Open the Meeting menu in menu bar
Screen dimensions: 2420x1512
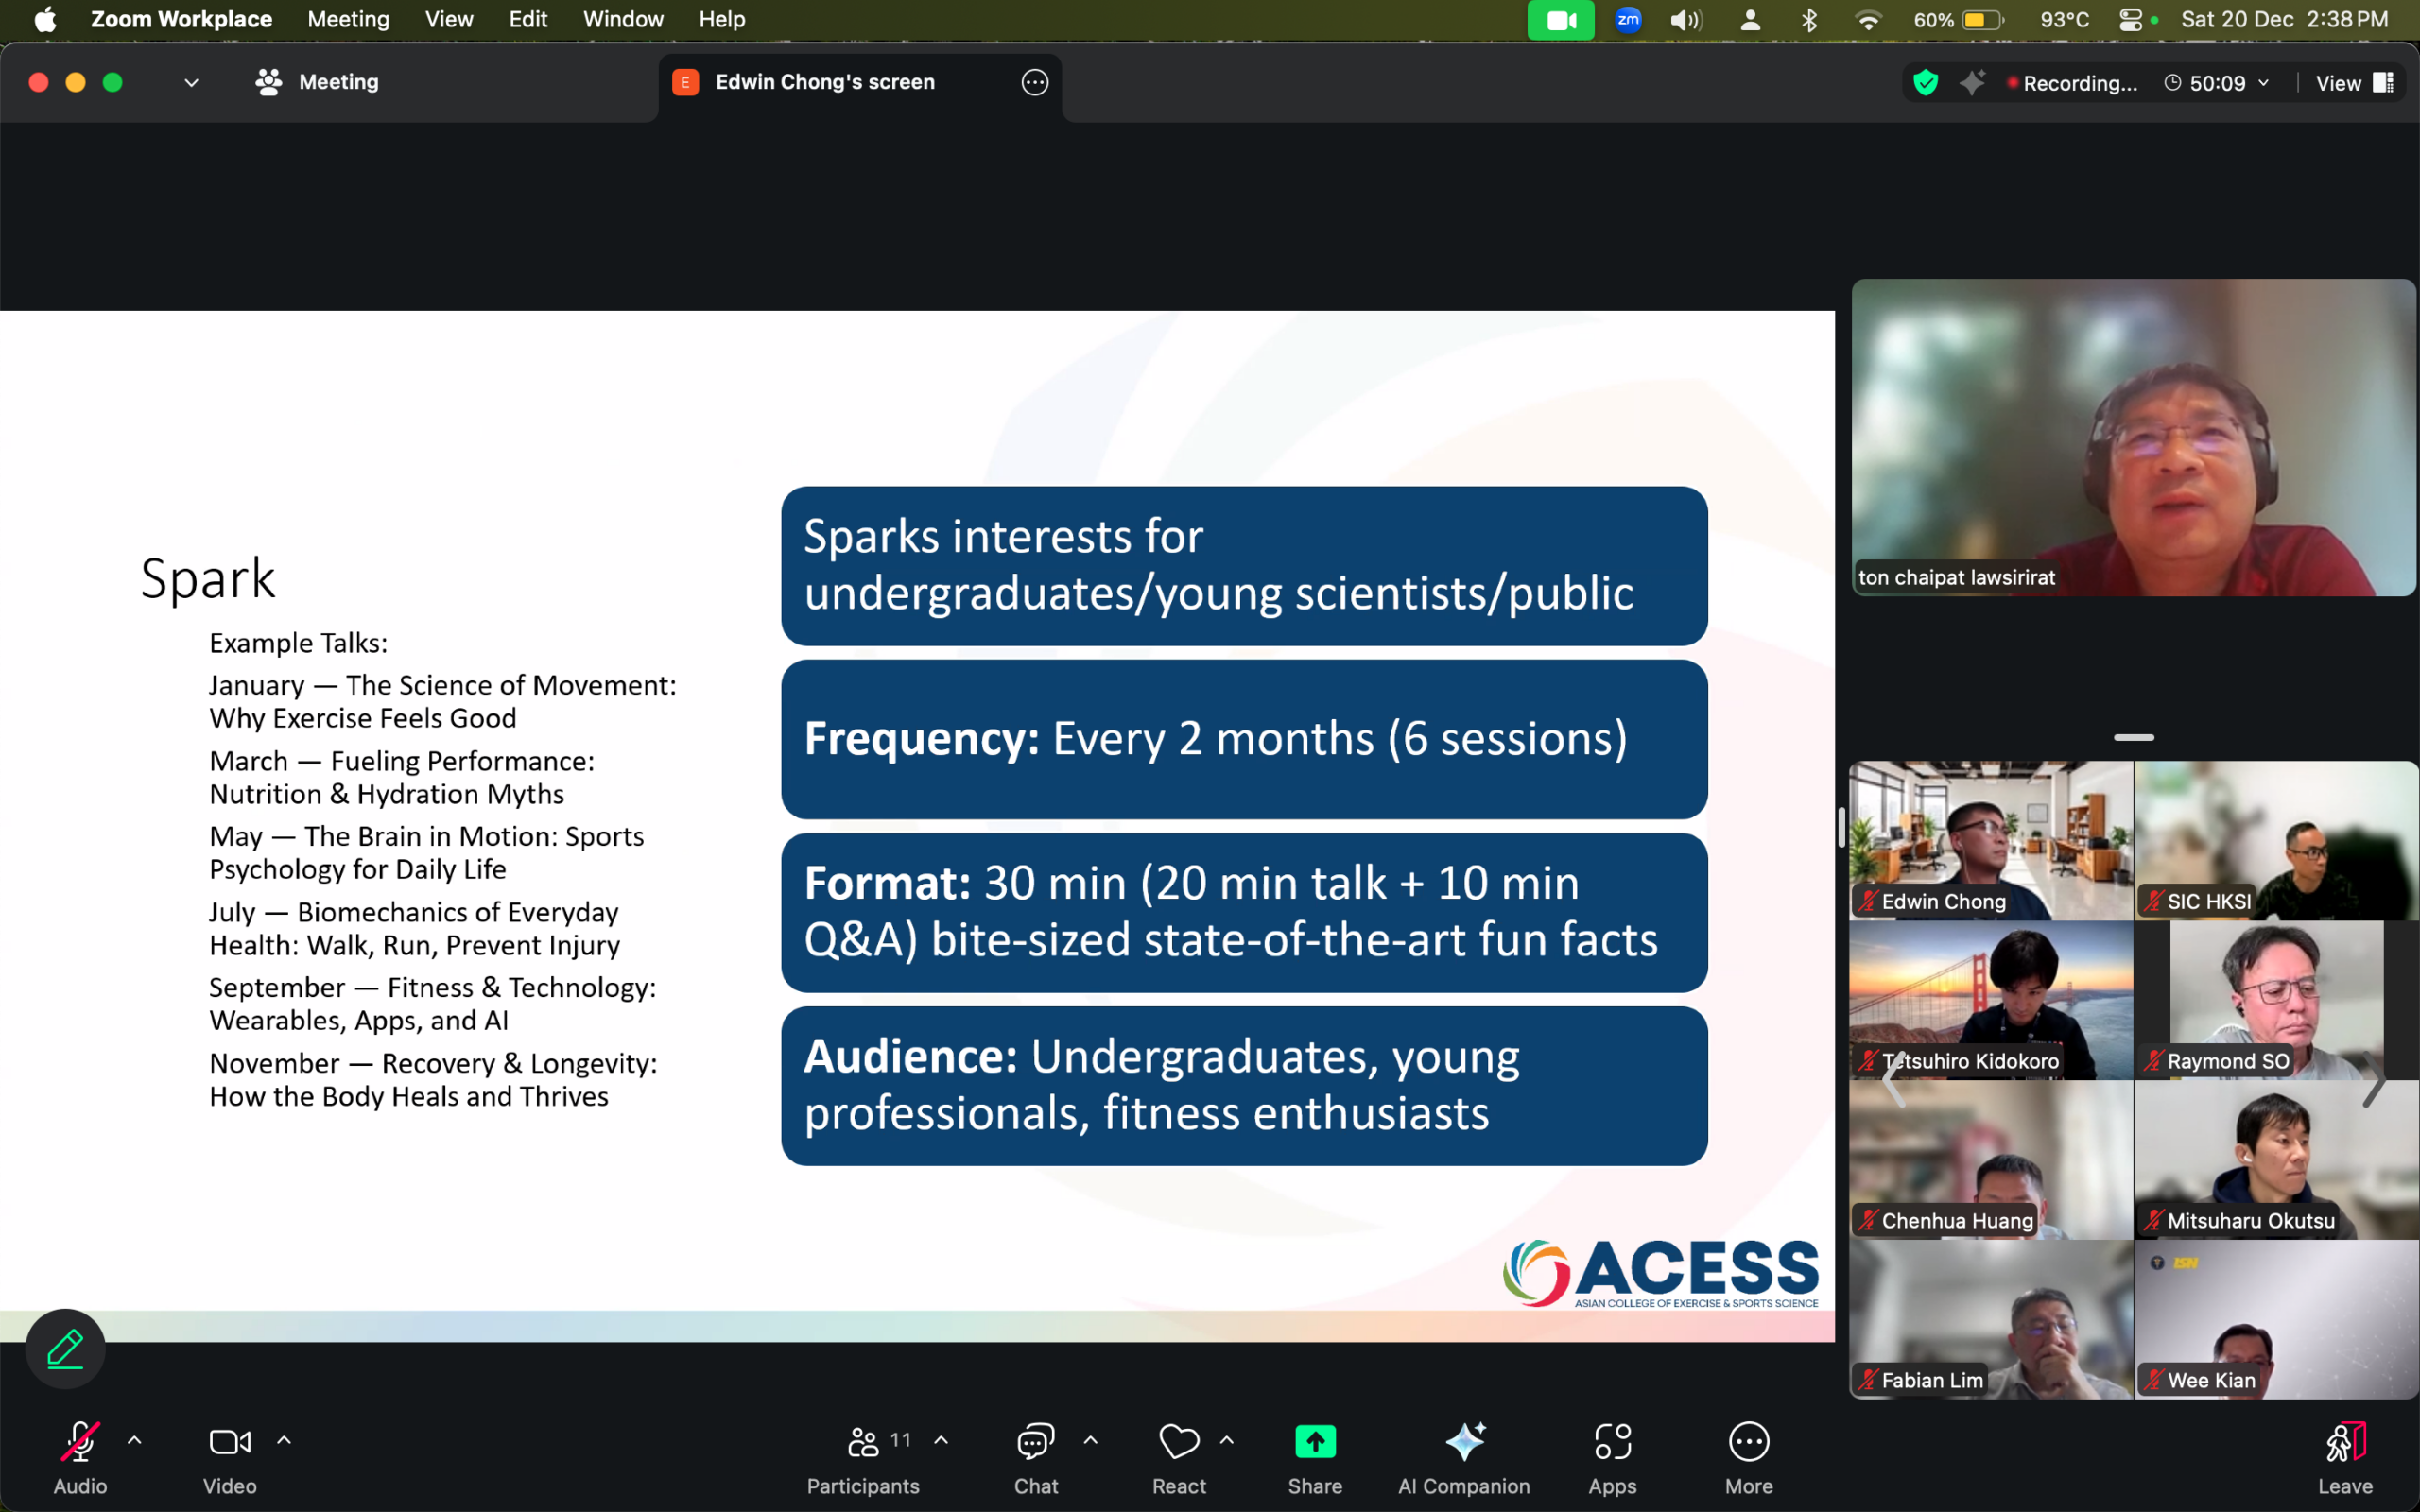(x=348, y=19)
